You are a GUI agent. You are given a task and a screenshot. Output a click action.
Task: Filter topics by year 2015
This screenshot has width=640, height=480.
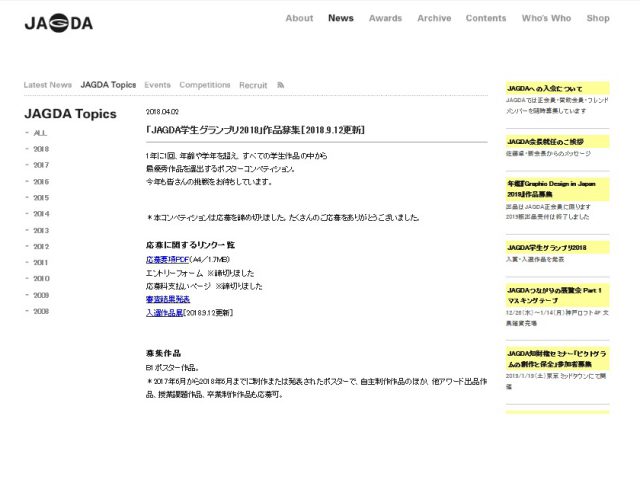pos(41,198)
